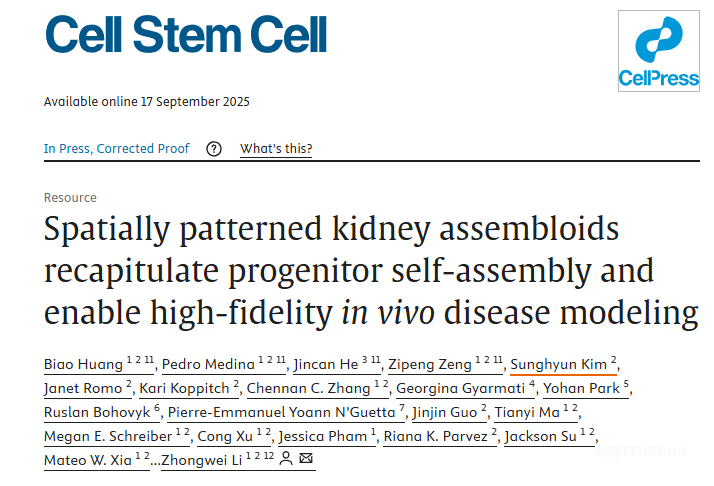Expand the hidden authors via the ellipsis
The height and width of the screenshot is (486, 714).
pos(156,460)
